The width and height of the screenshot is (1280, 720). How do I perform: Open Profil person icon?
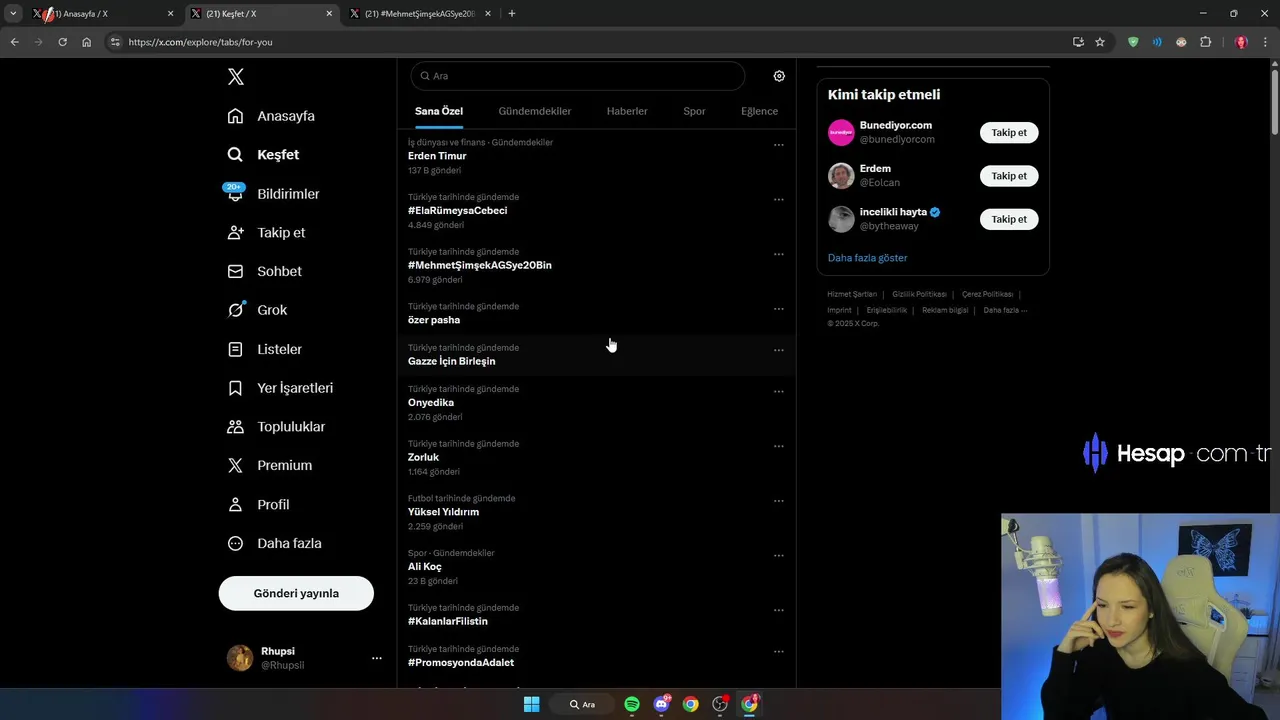tap(235, 504)
